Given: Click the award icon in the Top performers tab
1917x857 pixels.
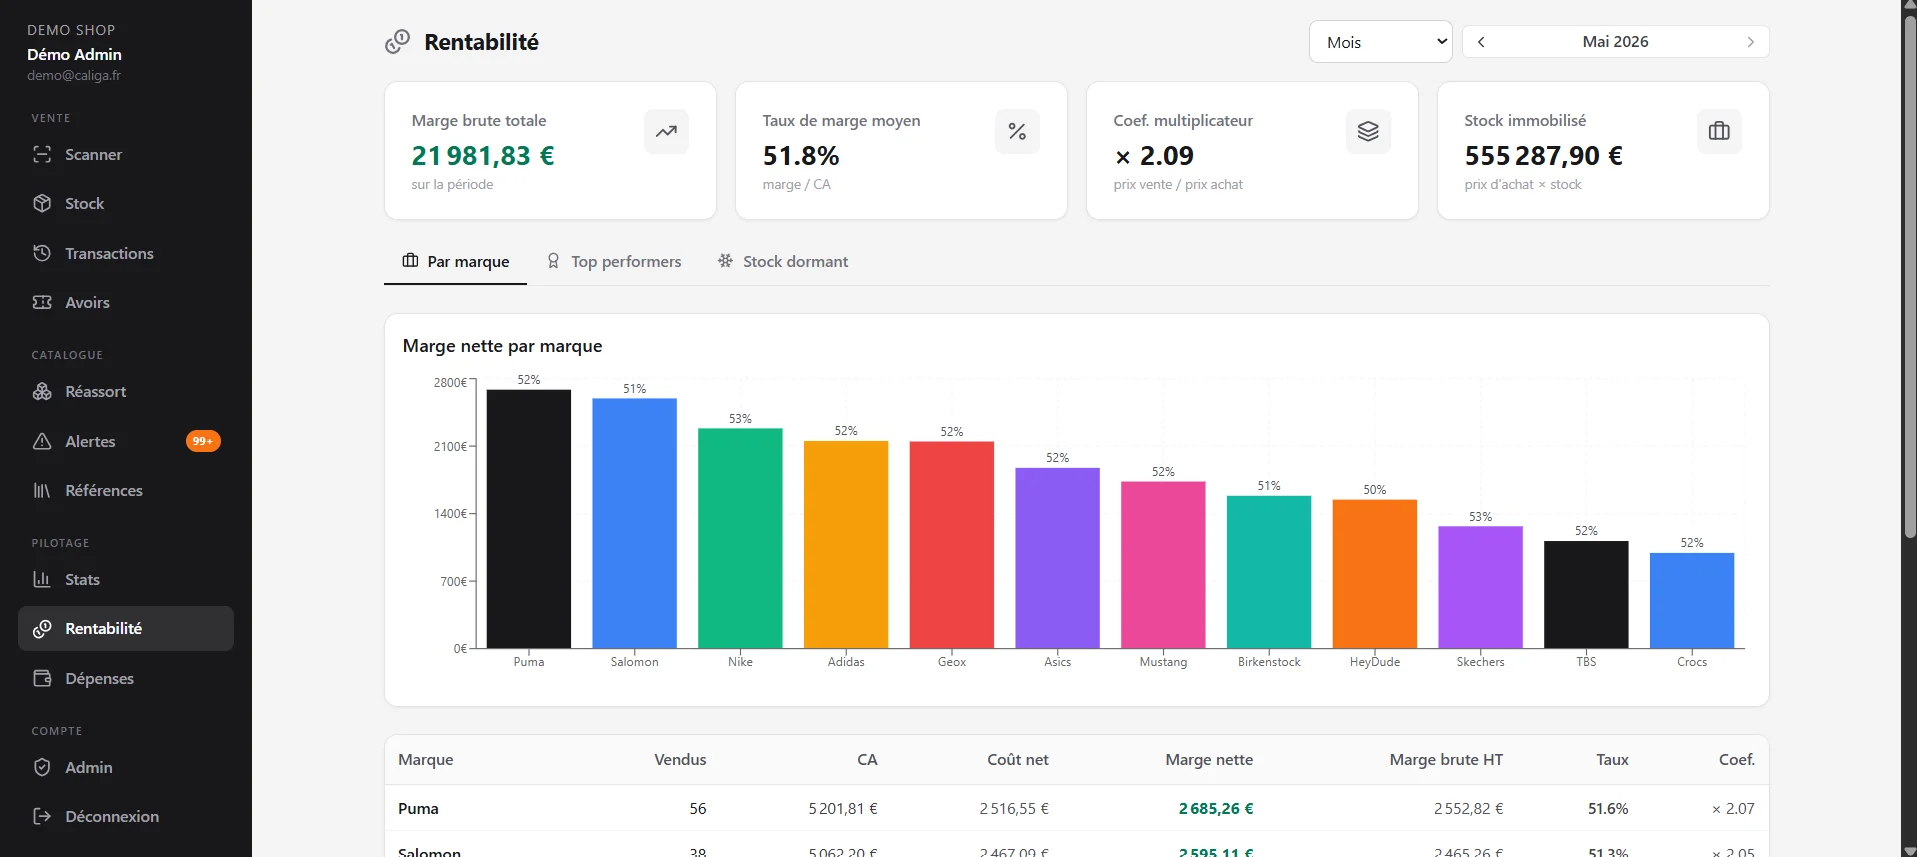Looking at the screenshot, I should (553, 261).
